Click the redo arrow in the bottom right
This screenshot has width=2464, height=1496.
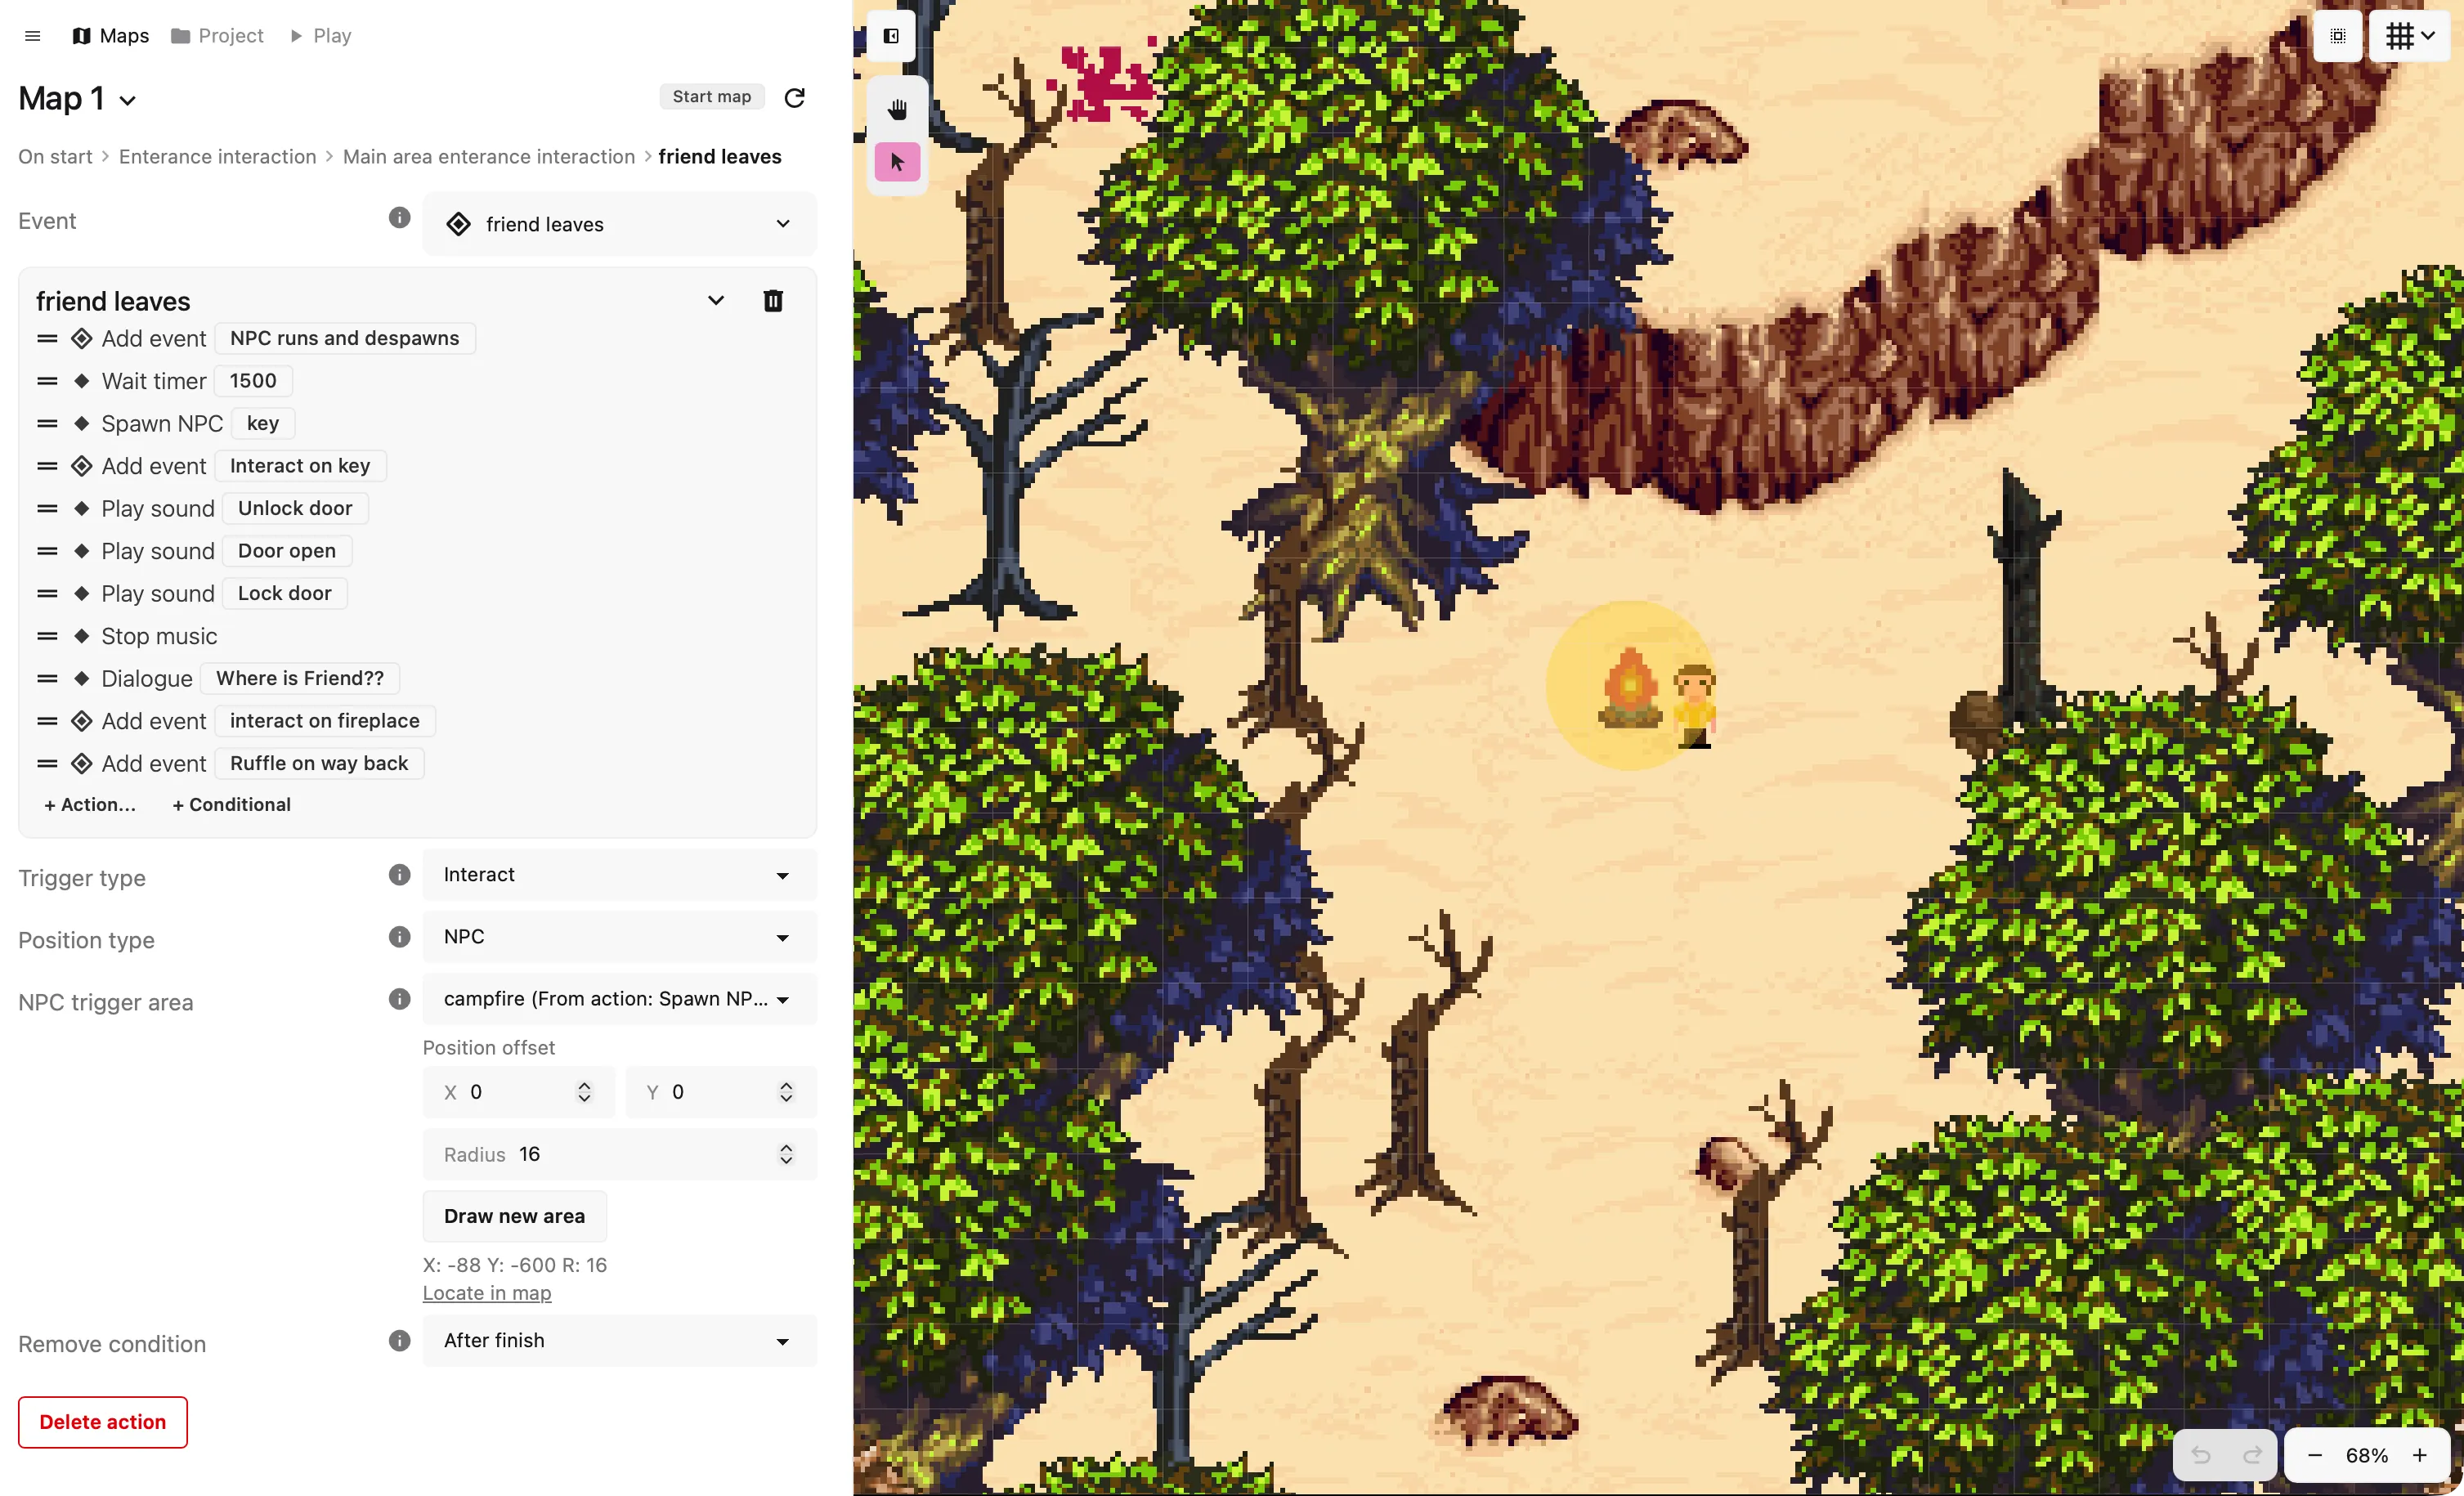[2252, 1455]
